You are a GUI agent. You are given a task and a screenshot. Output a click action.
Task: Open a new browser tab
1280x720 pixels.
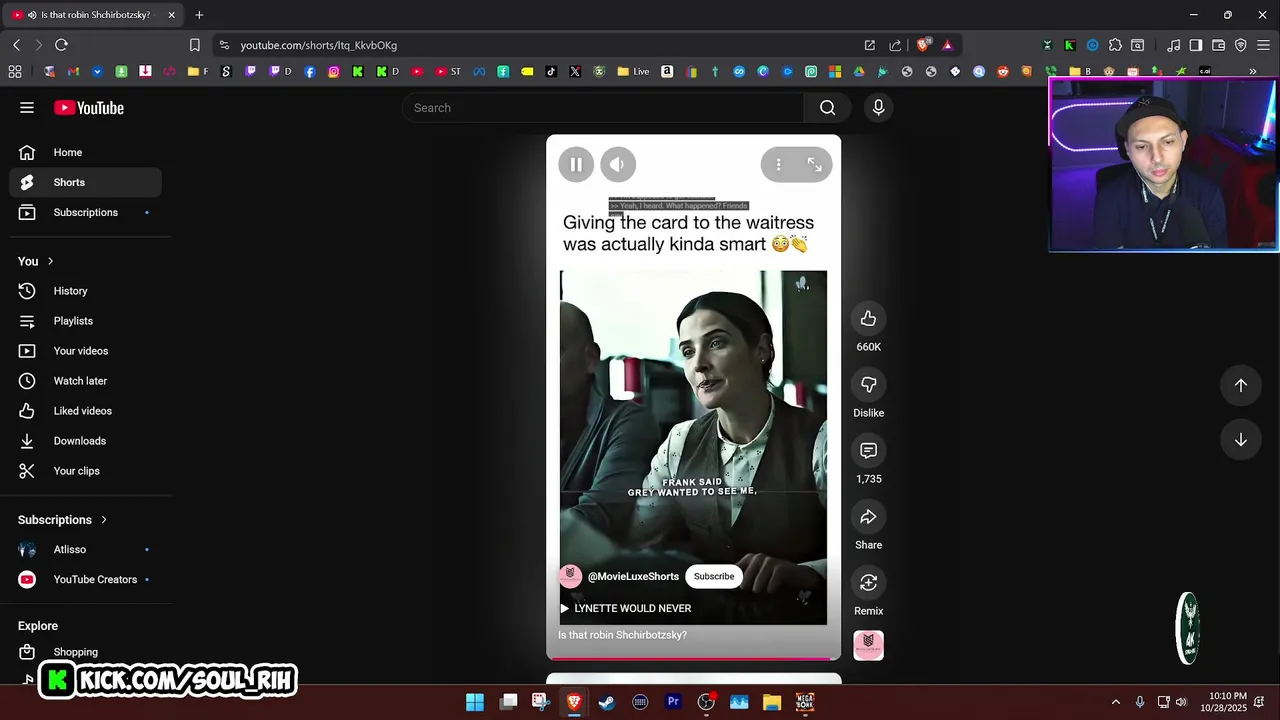199,15
